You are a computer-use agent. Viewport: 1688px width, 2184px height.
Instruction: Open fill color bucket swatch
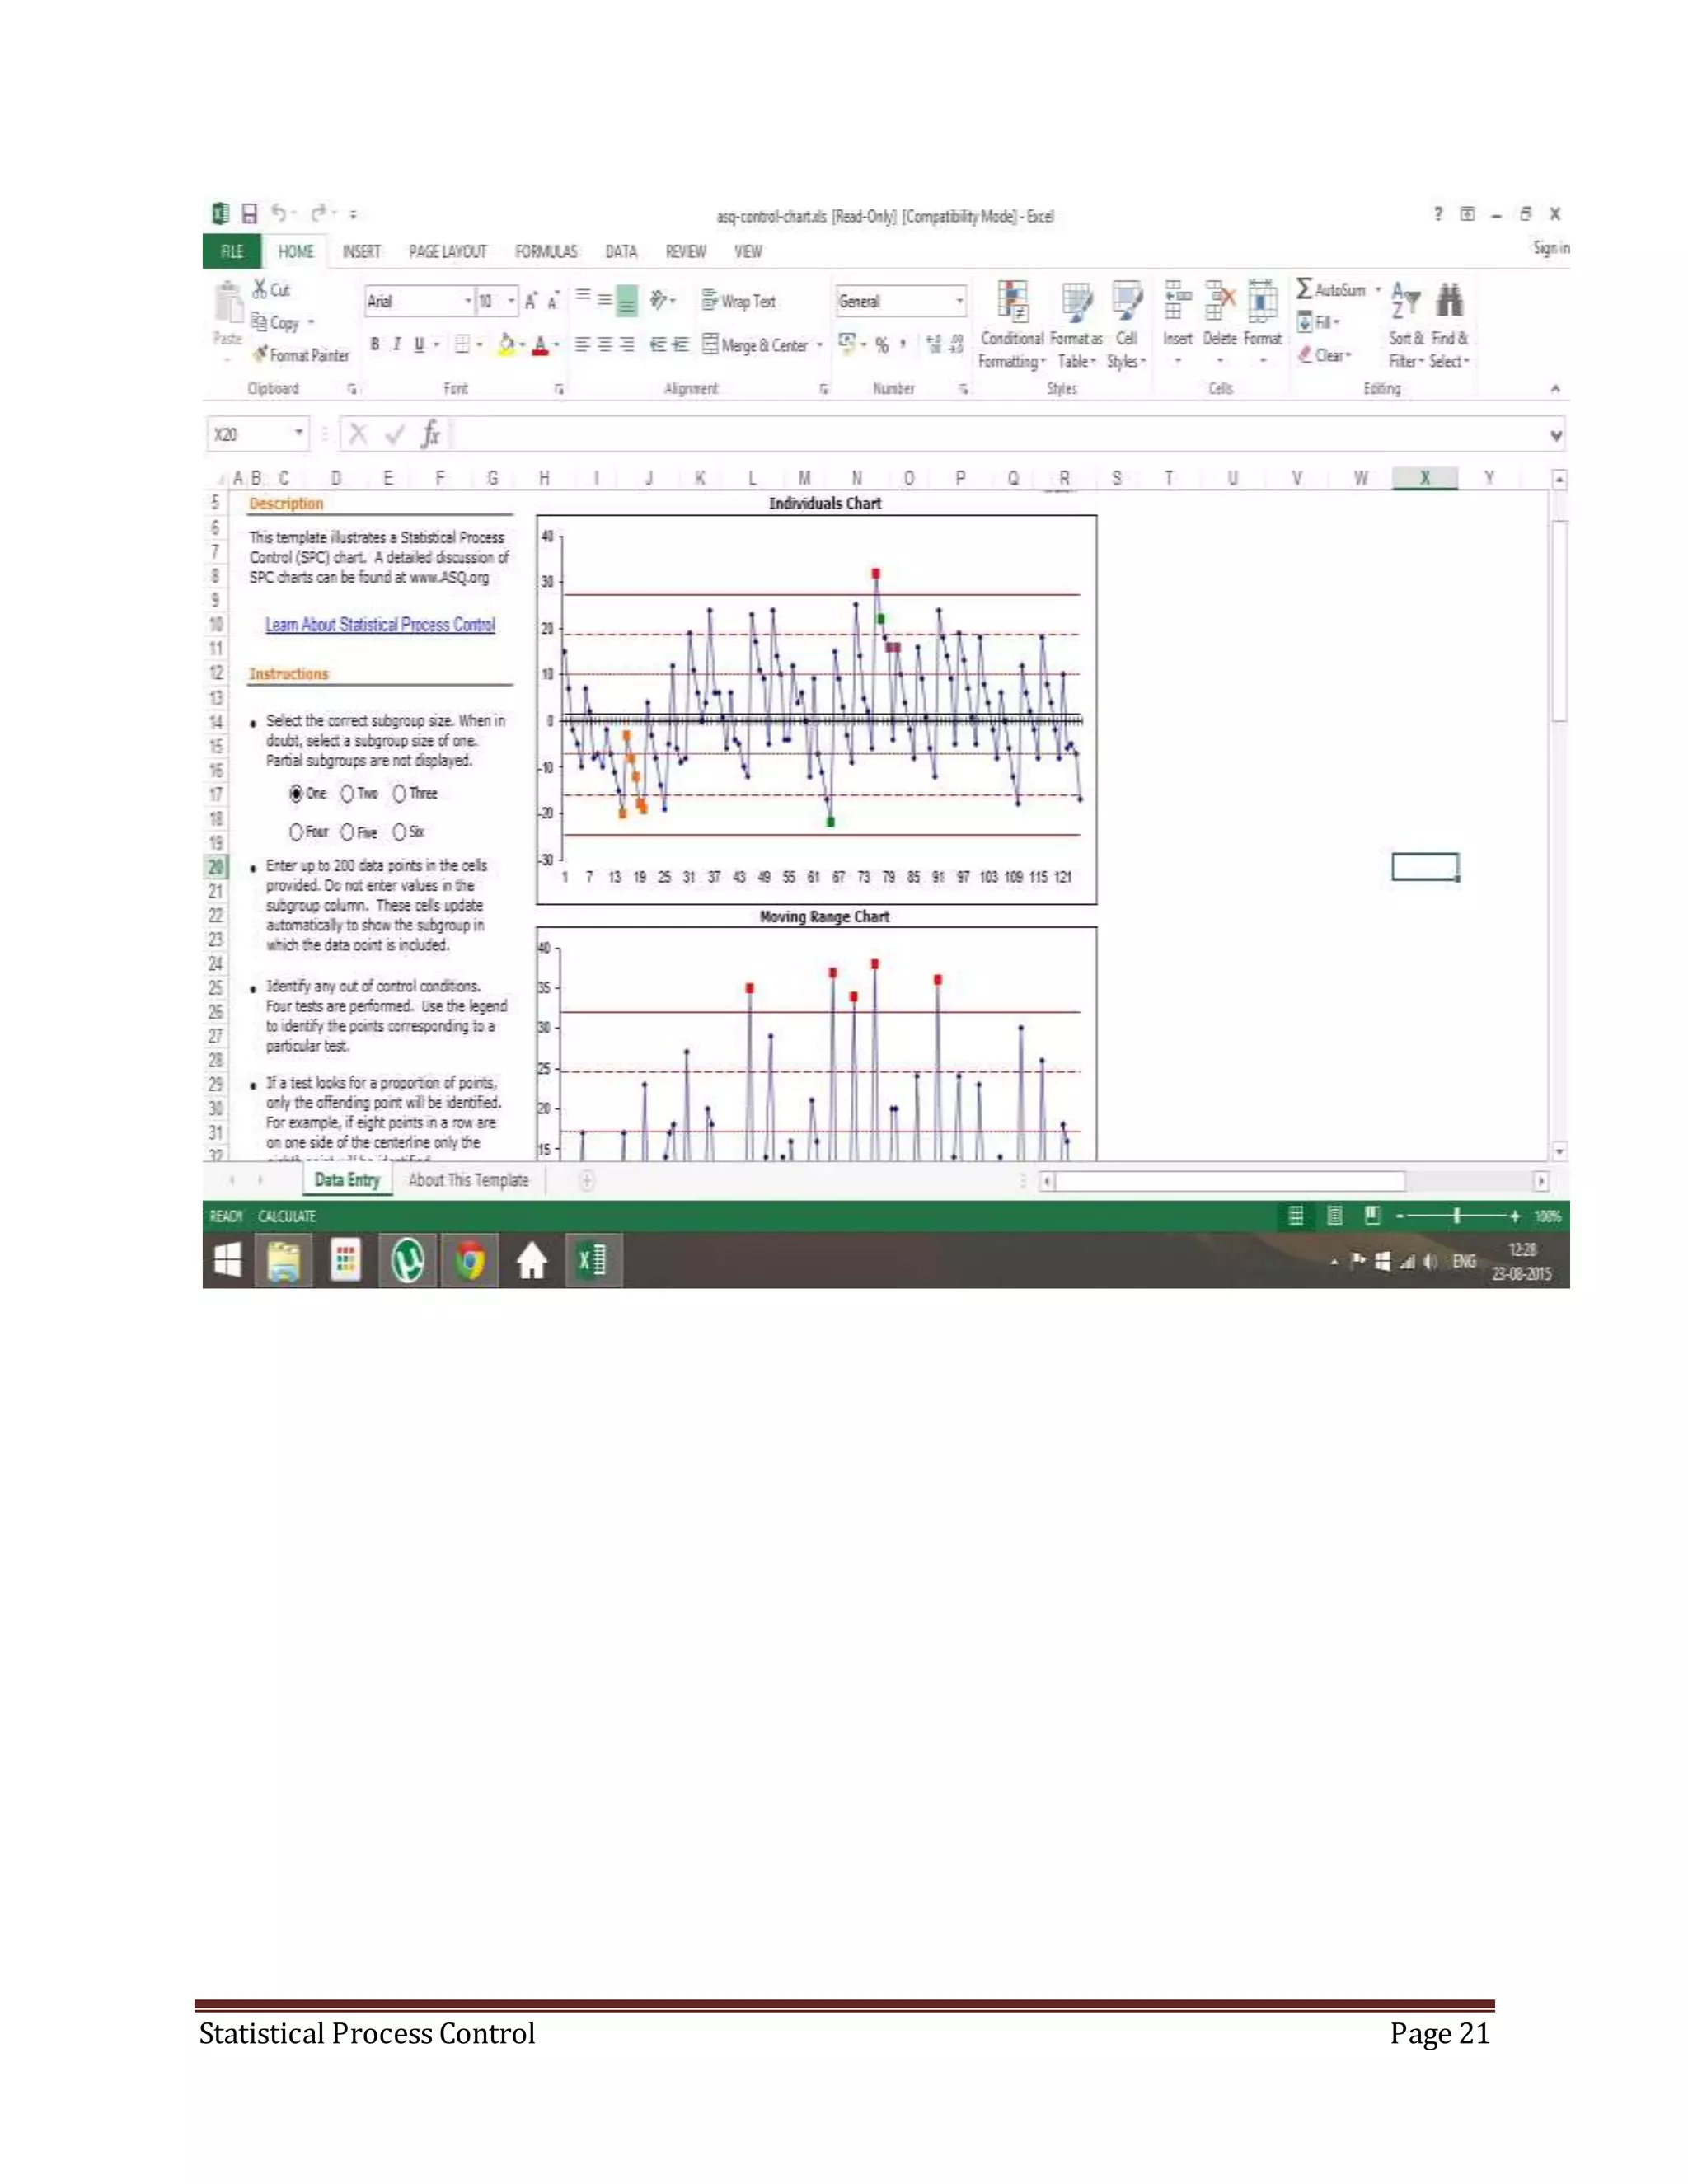pyautogui.click(x=506, y=344)
